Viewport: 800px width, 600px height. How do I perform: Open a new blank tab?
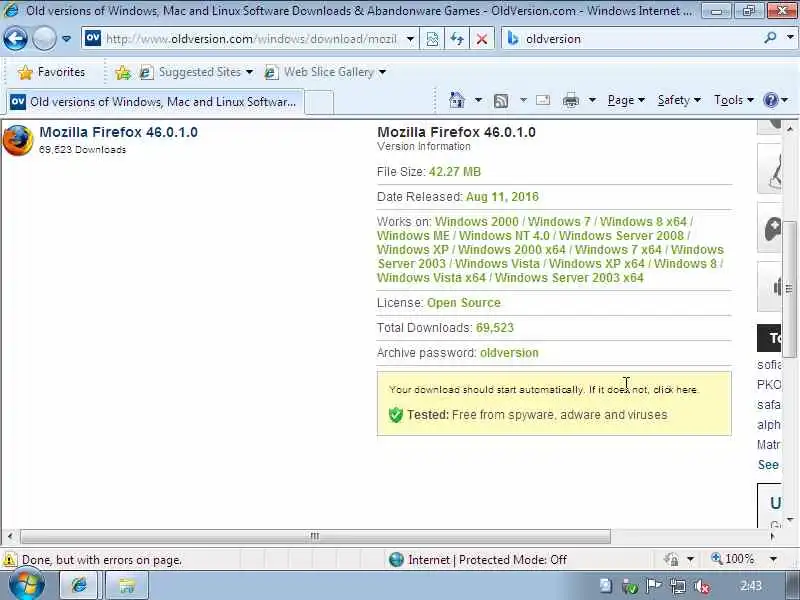pos(319,102)
